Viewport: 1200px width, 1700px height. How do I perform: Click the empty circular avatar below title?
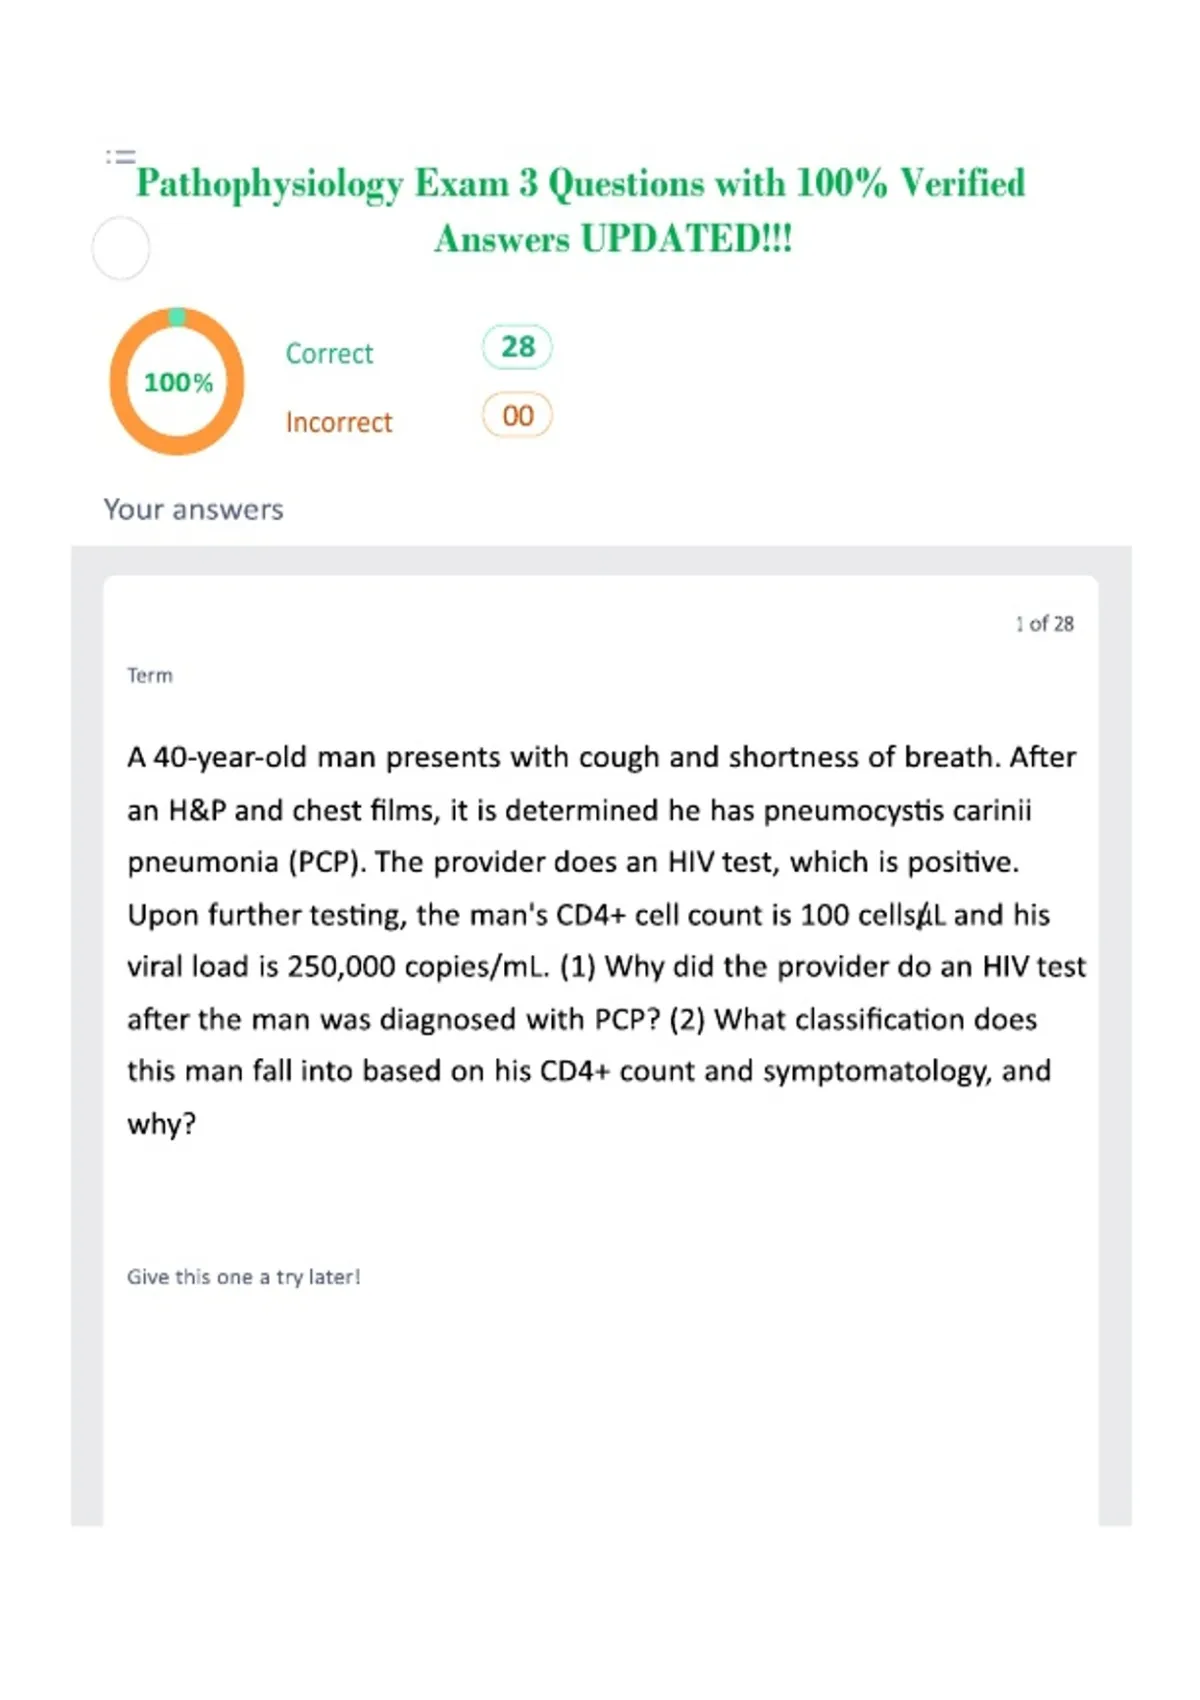click(121, 248)
